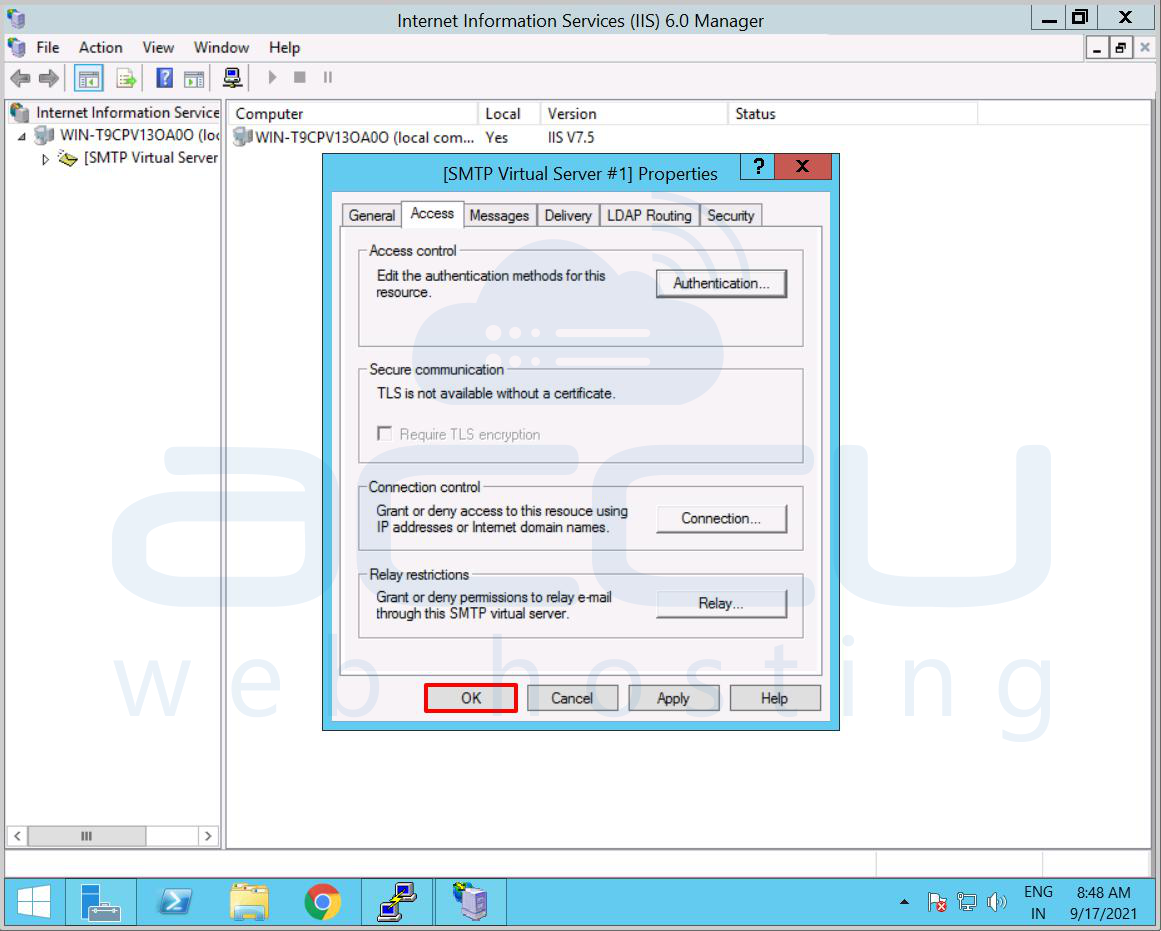Open PowerShell from the taskbar
The width and height of the screenshot is (1161, 931).
coord(175,903)
